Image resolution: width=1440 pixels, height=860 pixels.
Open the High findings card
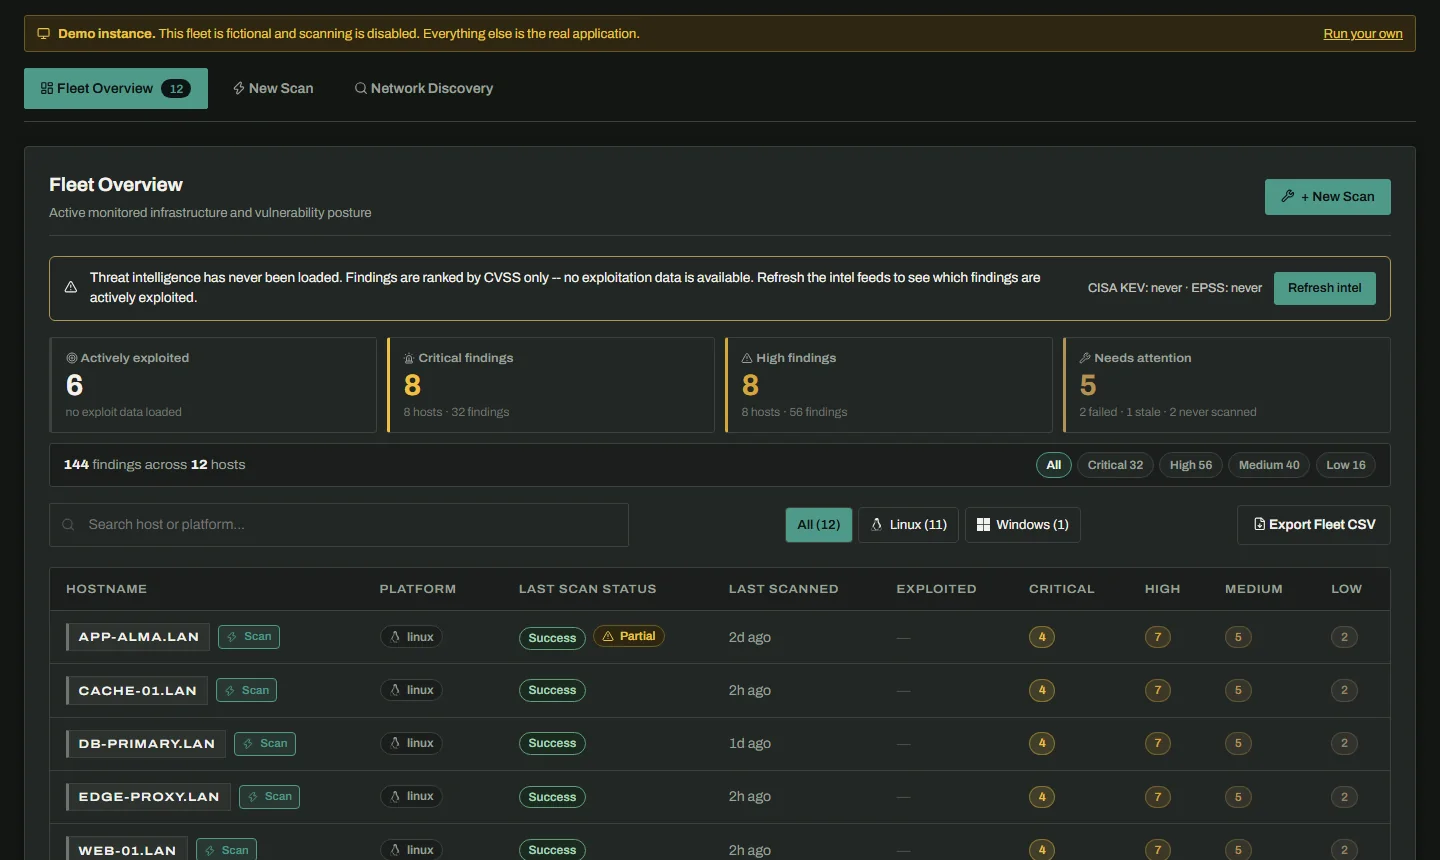tap(889, 385)
